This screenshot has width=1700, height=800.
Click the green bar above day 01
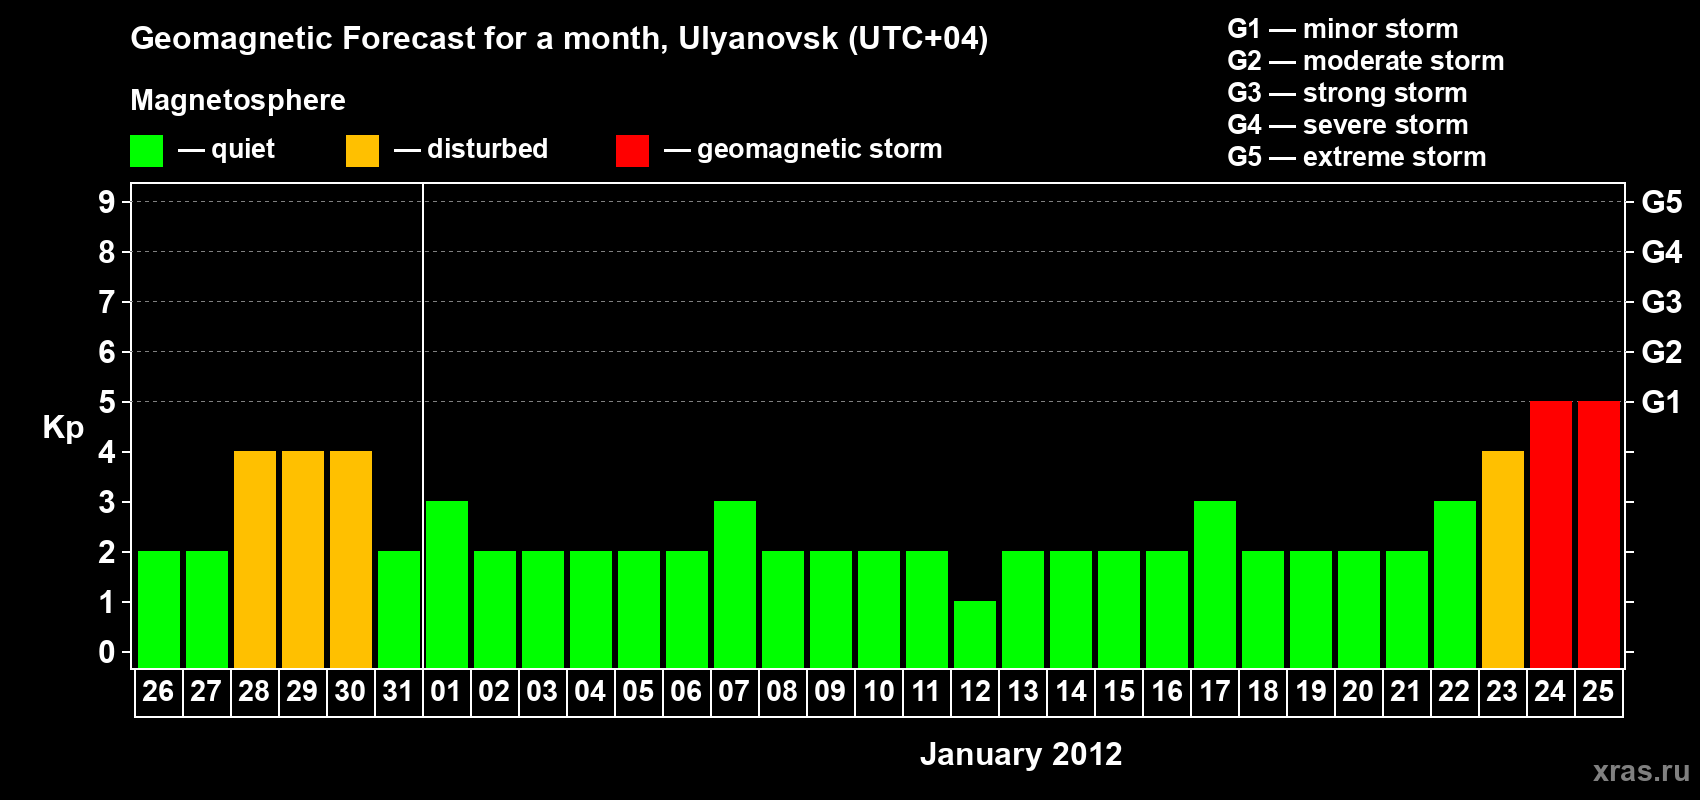pos(447,584)
